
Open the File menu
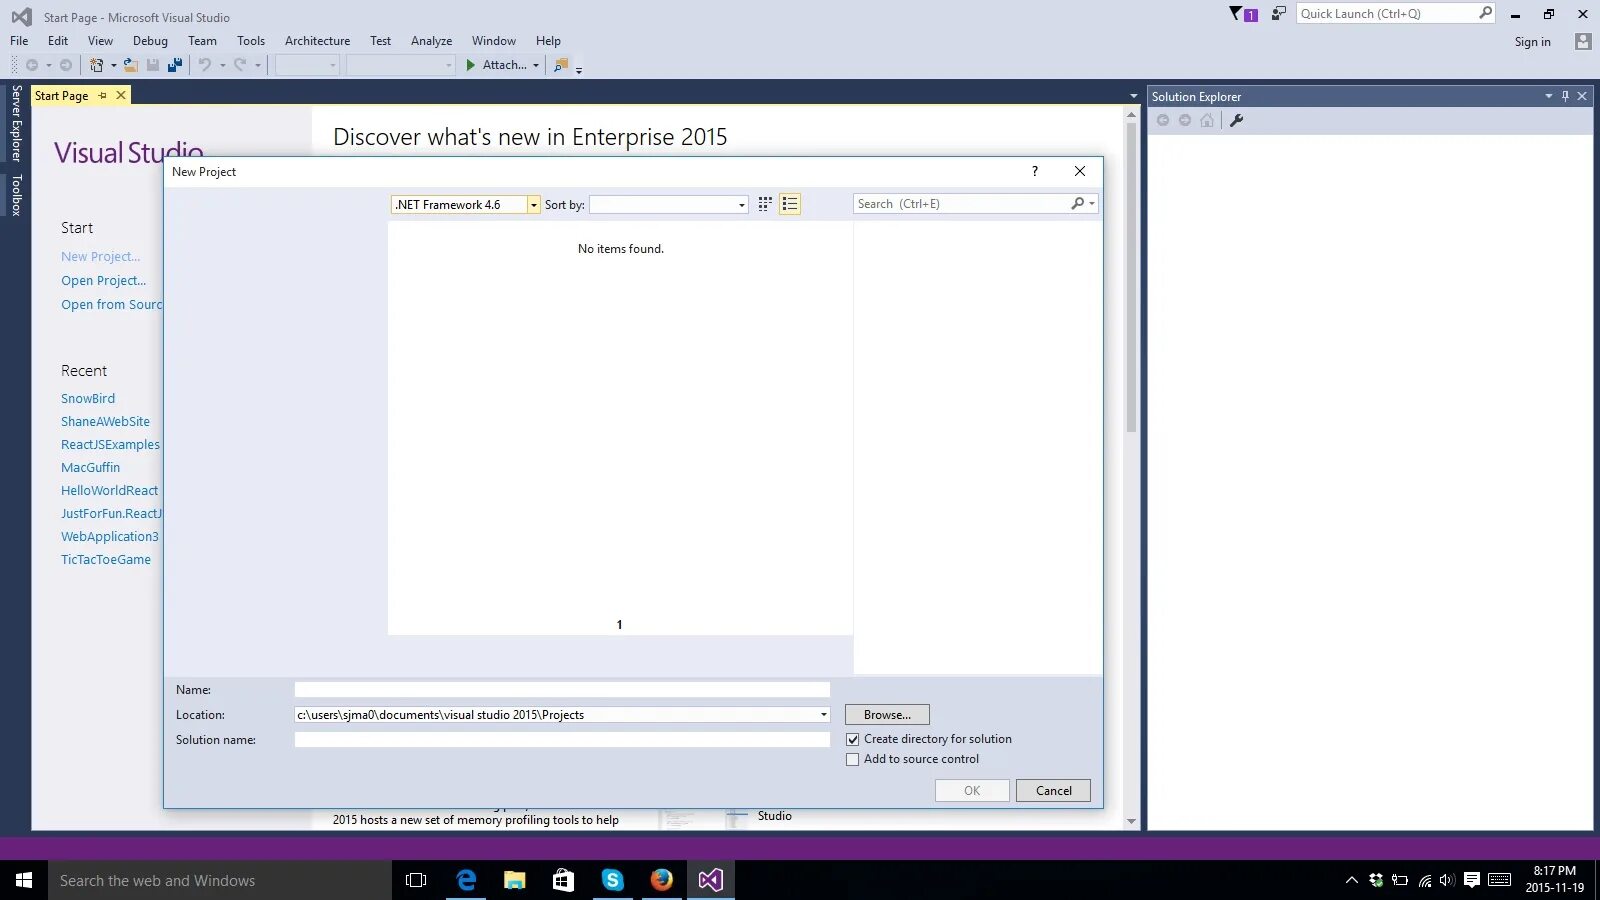[x=19, y=41]
